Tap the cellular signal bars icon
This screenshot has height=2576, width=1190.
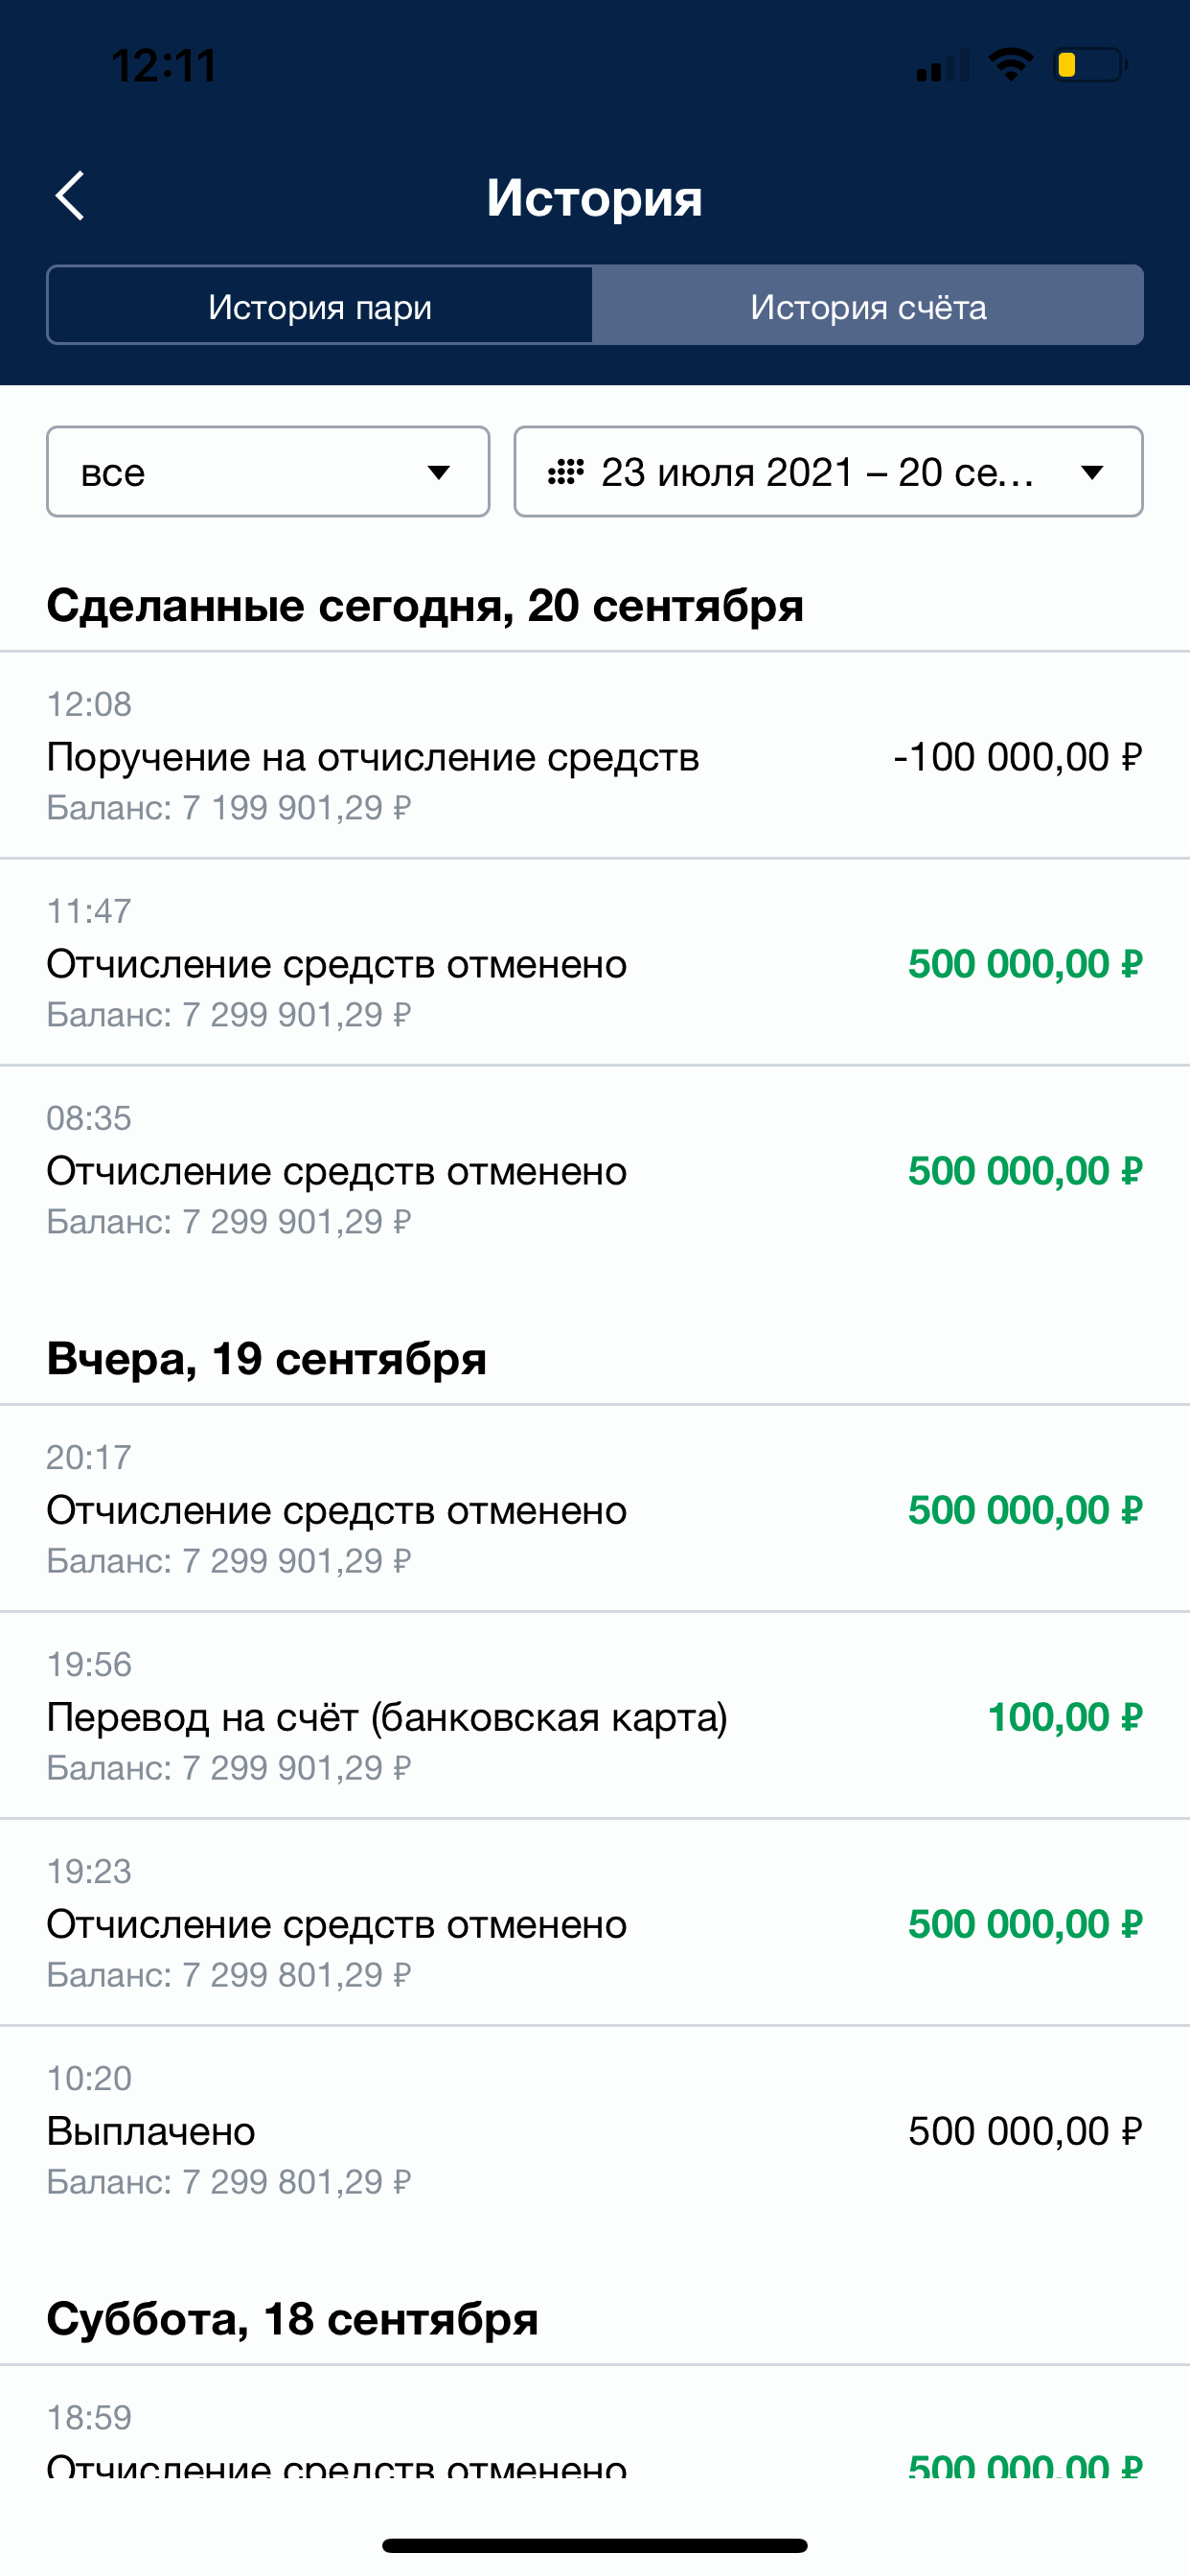pyautogui.click(x=942, y=66)
